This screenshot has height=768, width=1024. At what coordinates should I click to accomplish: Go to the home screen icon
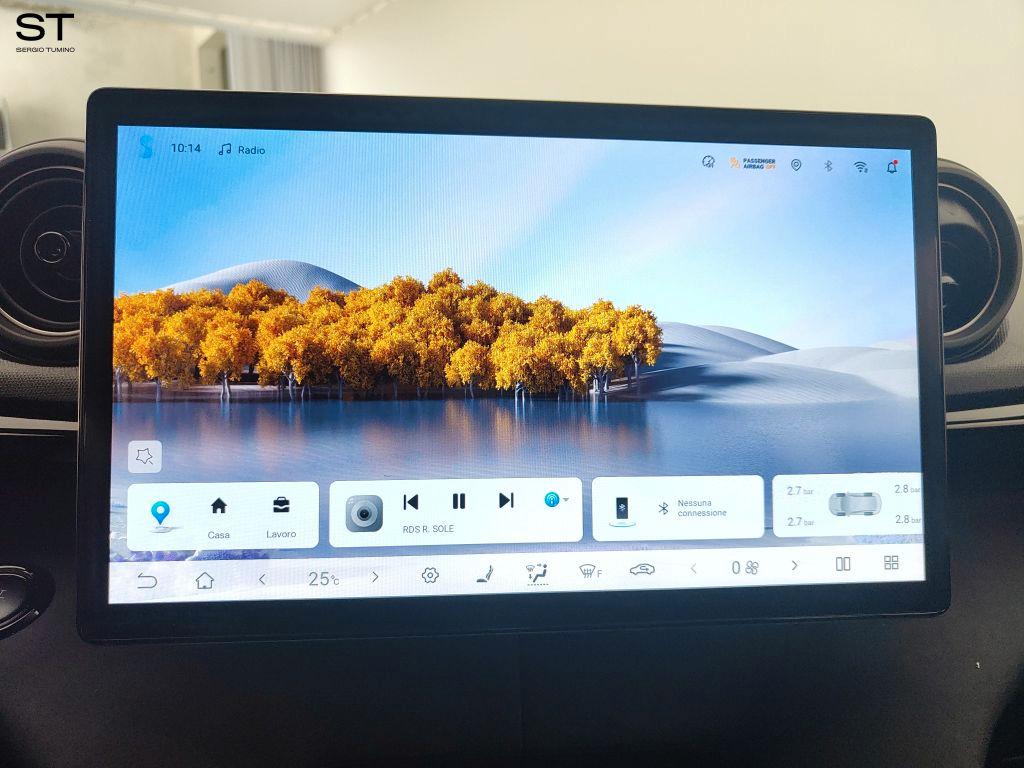[x=205, y=580]
